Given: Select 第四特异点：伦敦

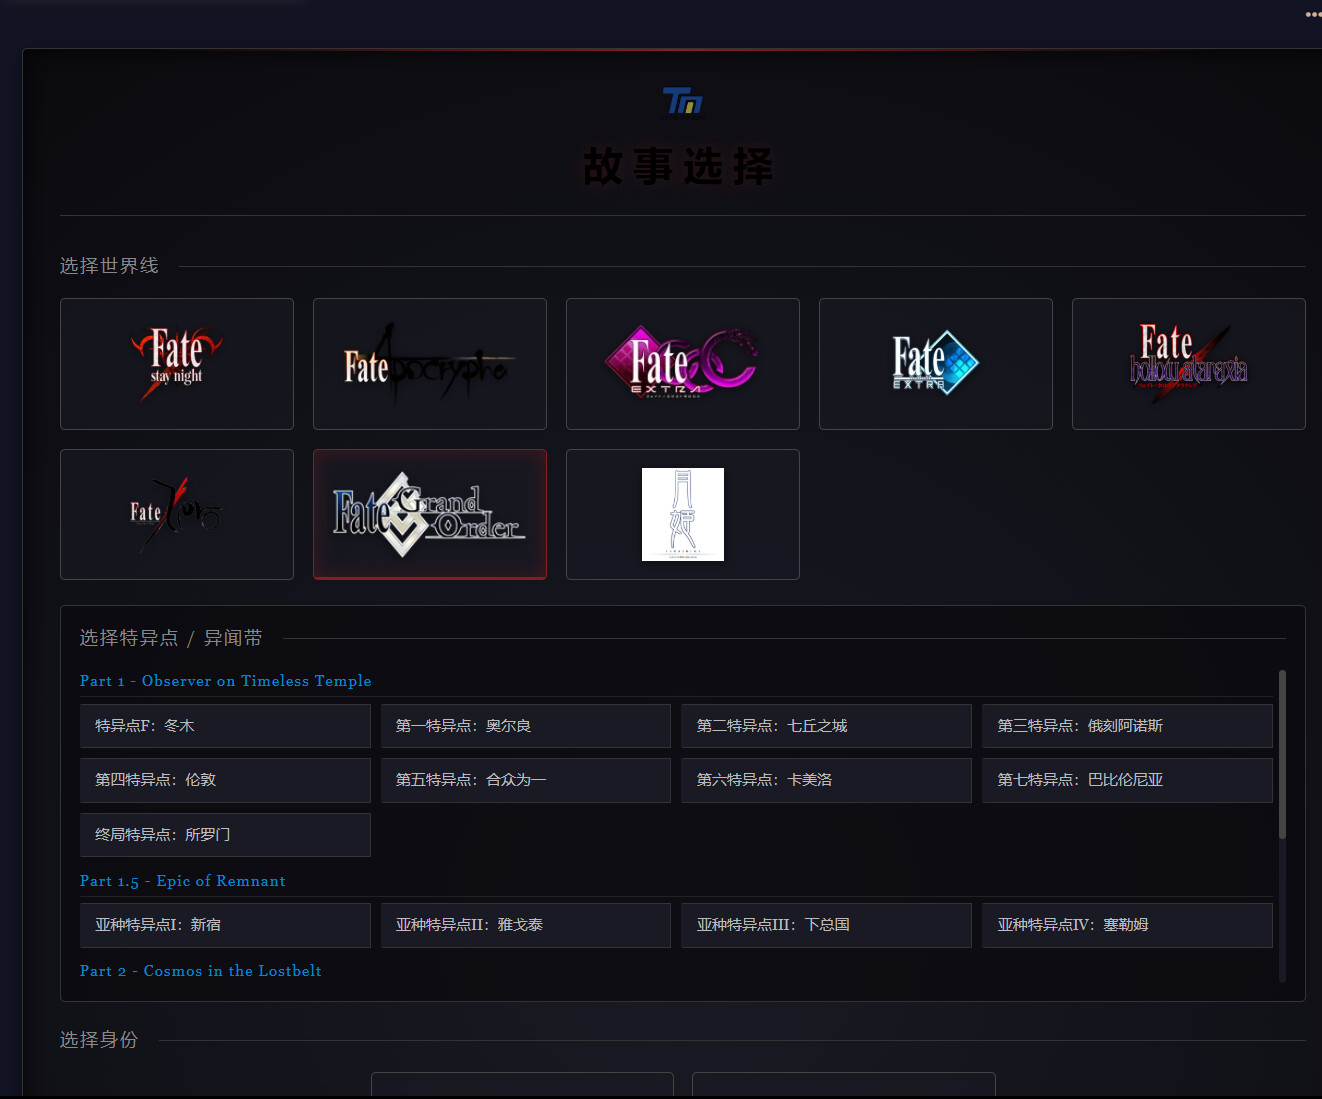Looking at the screenshot, I should tap(225, 780).
